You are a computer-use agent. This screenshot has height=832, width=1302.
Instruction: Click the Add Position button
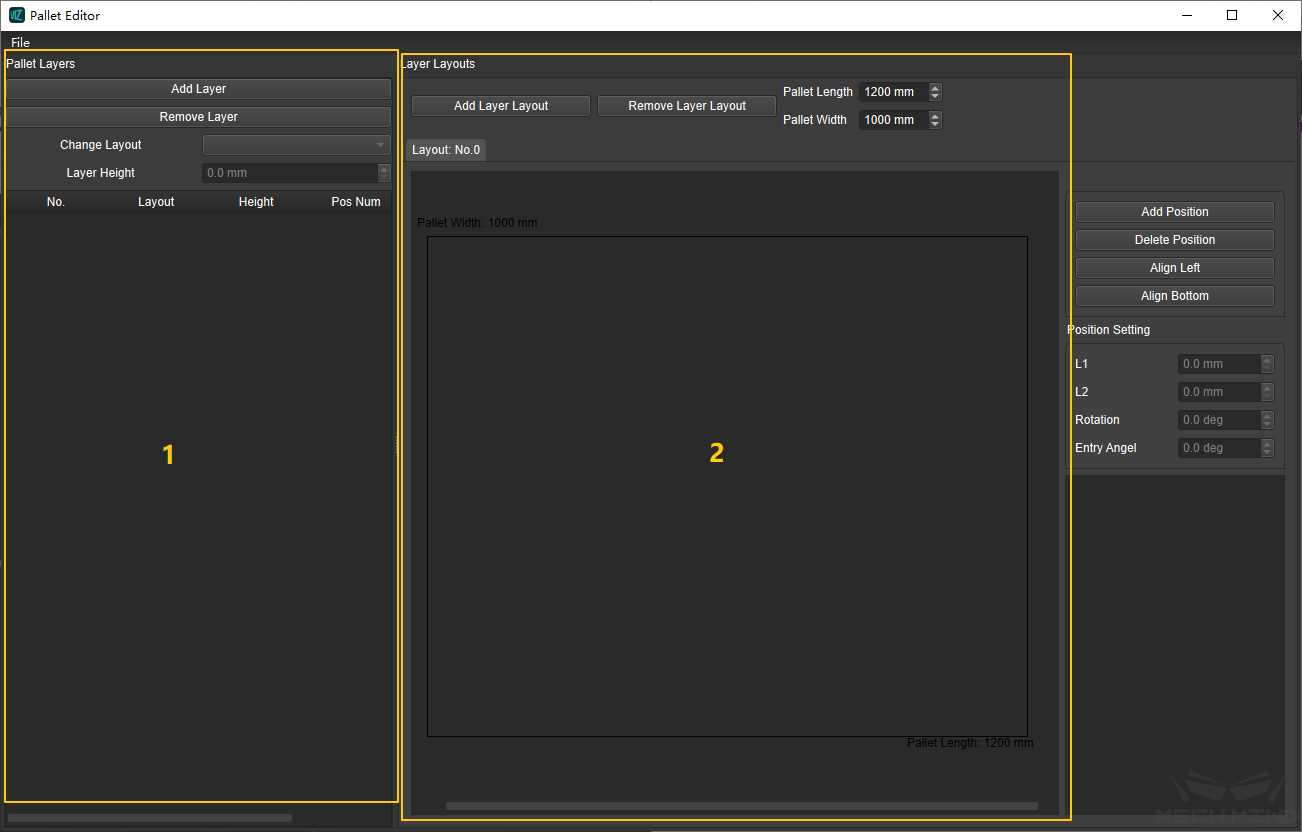[1174, 212]
